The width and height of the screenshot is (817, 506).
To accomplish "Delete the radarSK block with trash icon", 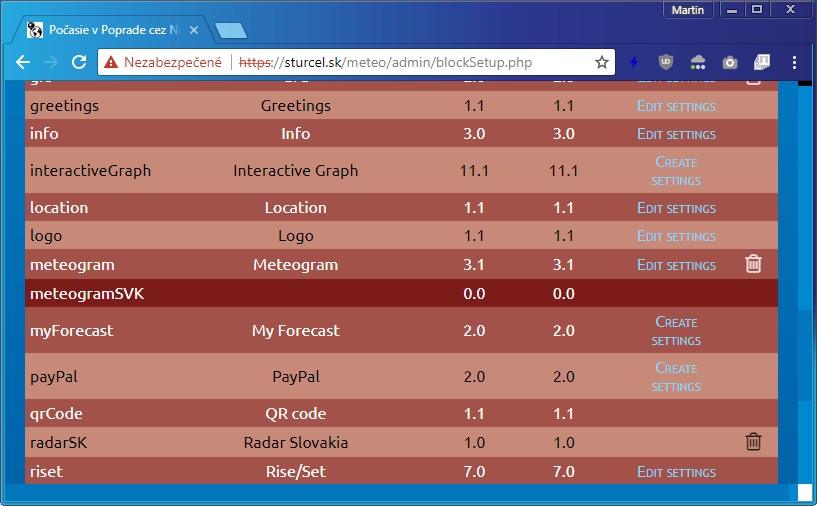I will pos(753,442).
